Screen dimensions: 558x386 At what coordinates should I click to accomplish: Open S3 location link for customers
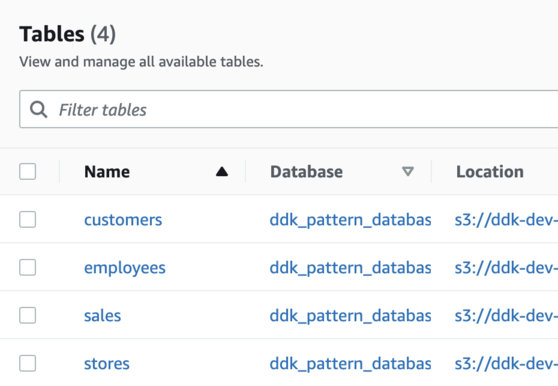(506, 220)
